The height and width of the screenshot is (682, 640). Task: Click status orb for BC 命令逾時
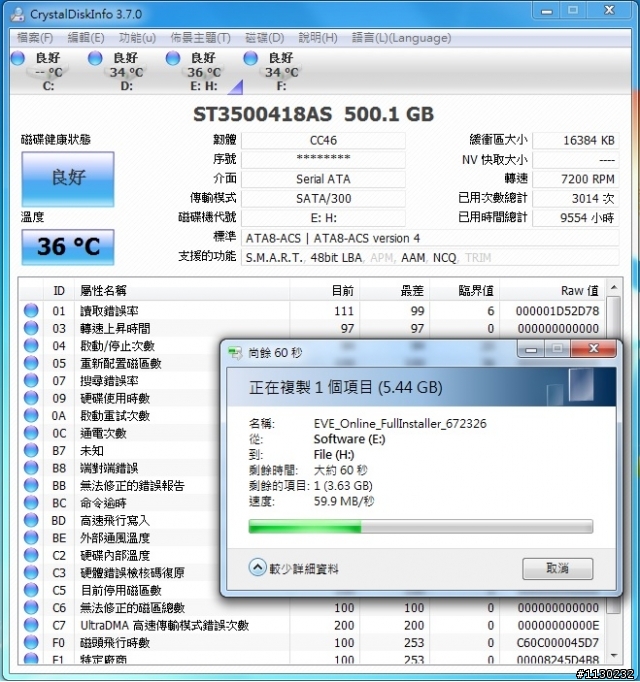31,503
